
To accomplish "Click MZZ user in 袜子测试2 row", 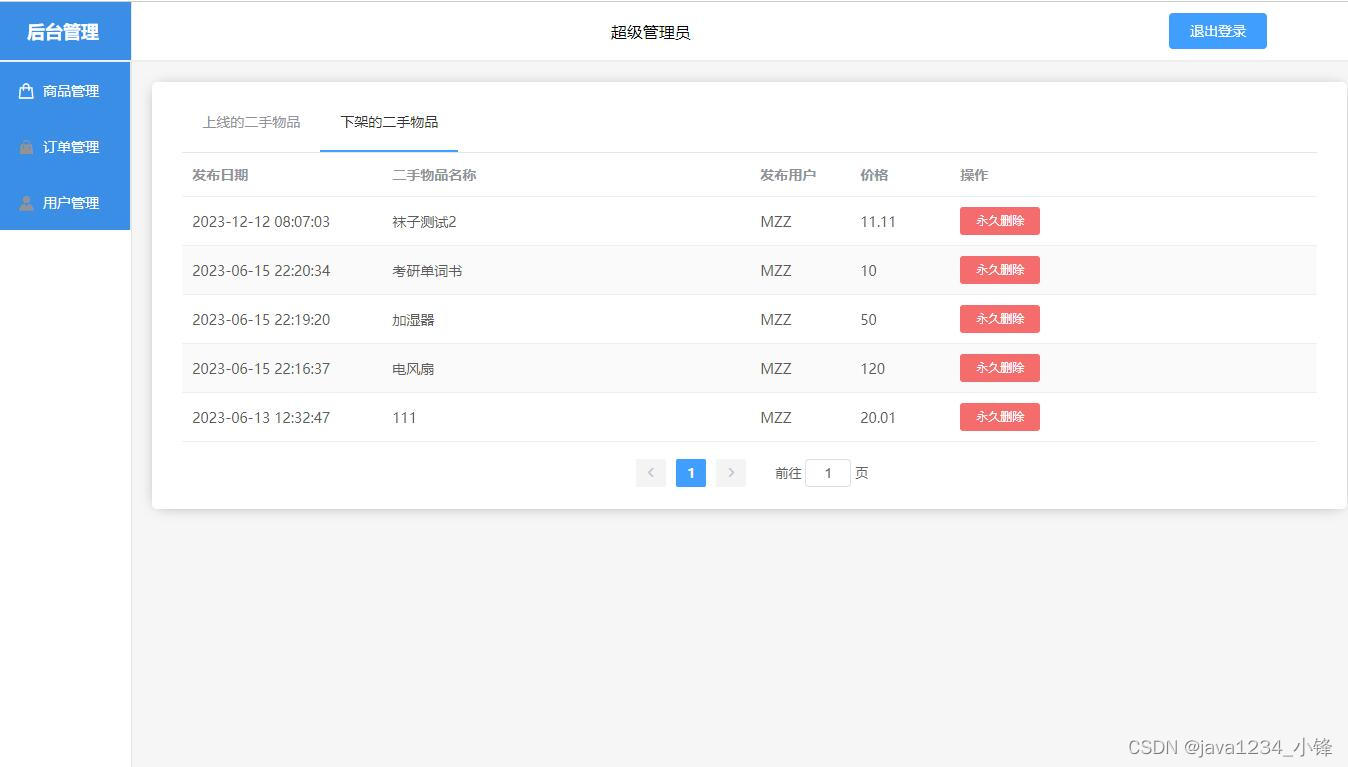I will [x=776, y=222].
